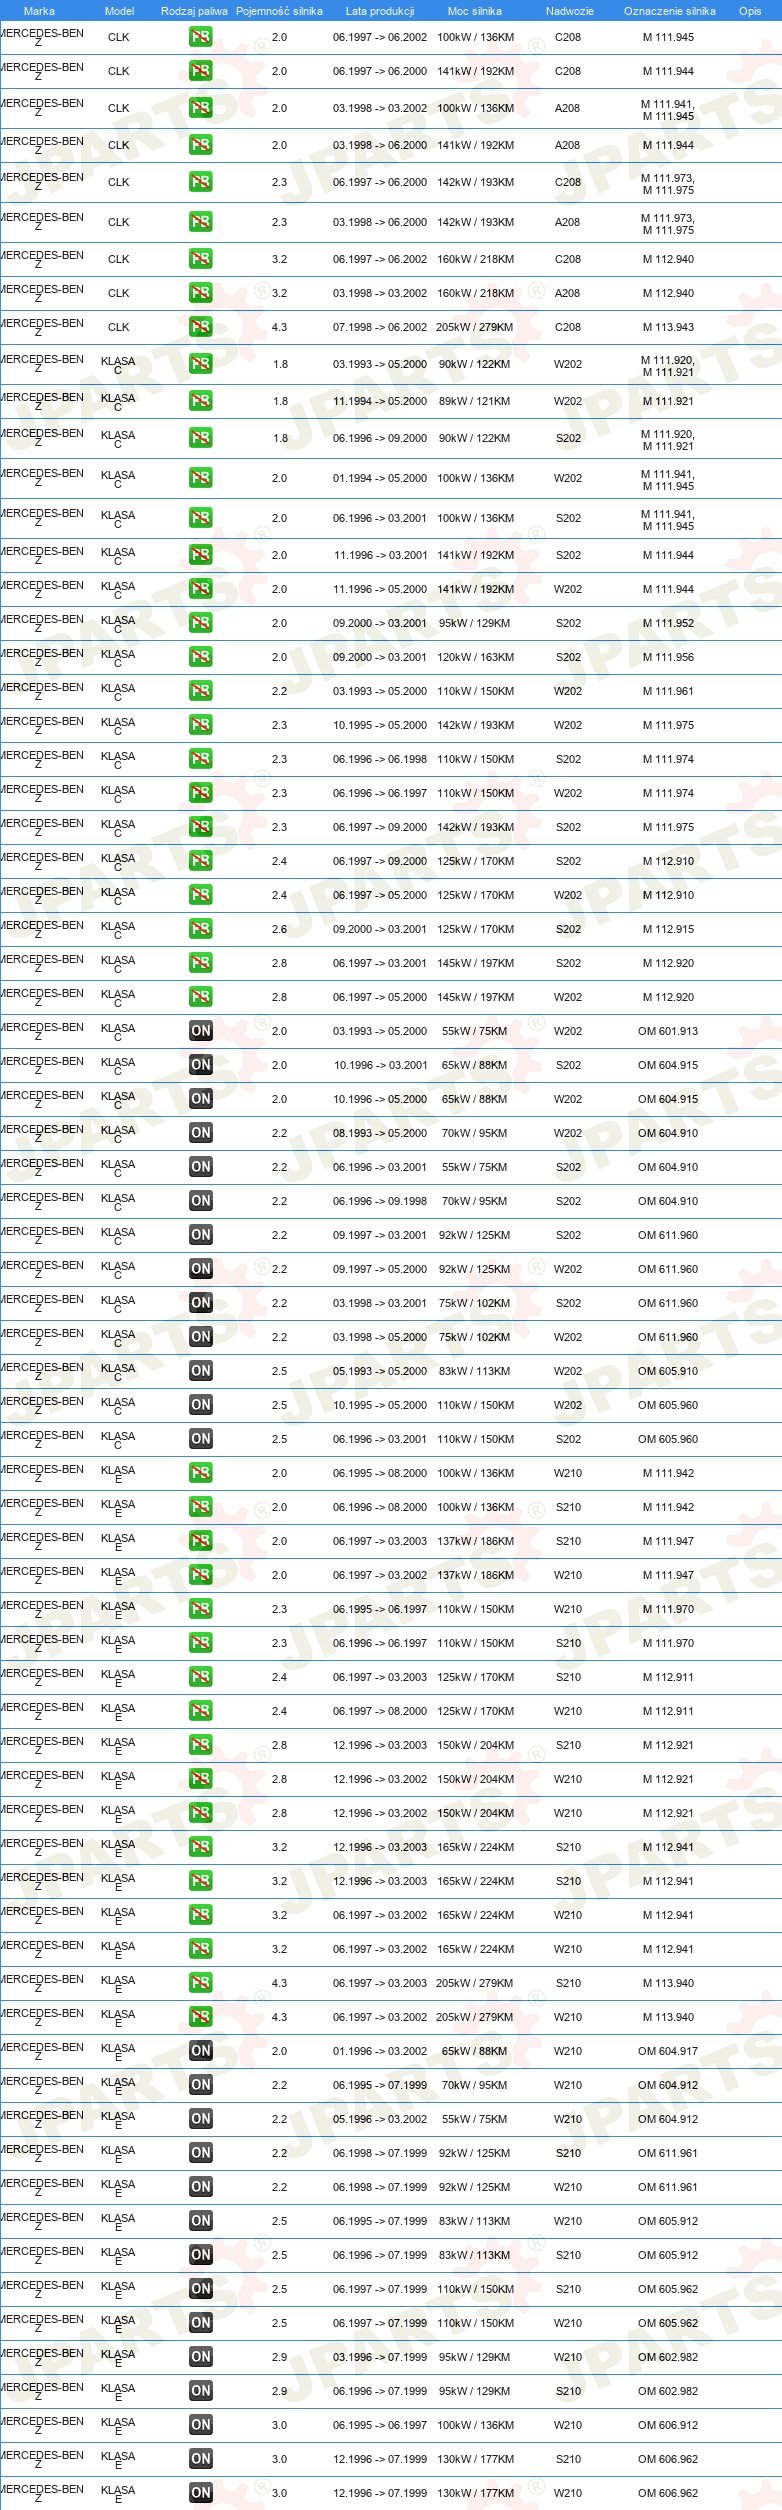Image resolution: width=782 pixels, height=2510 pixels.
Task: Click ON icon in OM 602.982 W210 row
Action: tap(201, 2357)
